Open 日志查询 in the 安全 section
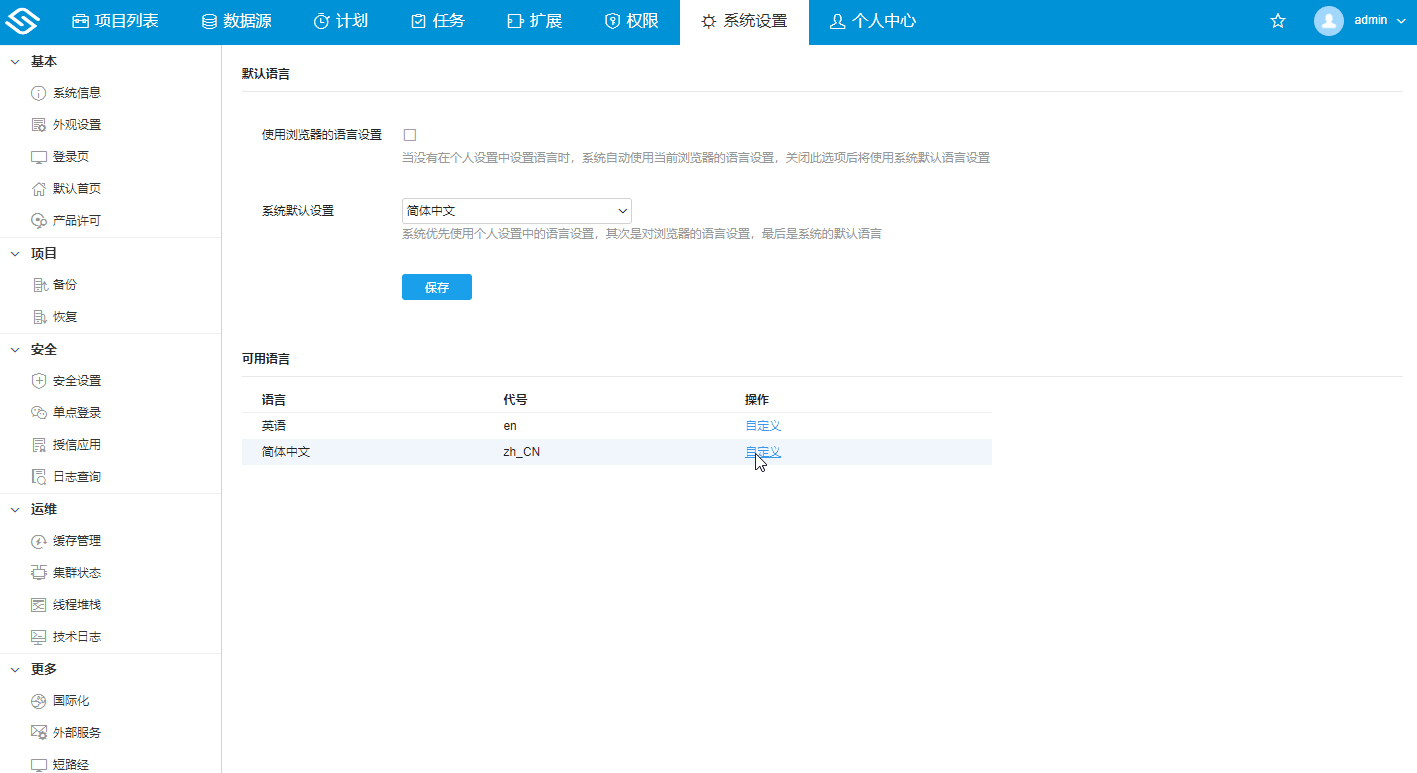This screenshot has width=1417, height=773. 76,476
